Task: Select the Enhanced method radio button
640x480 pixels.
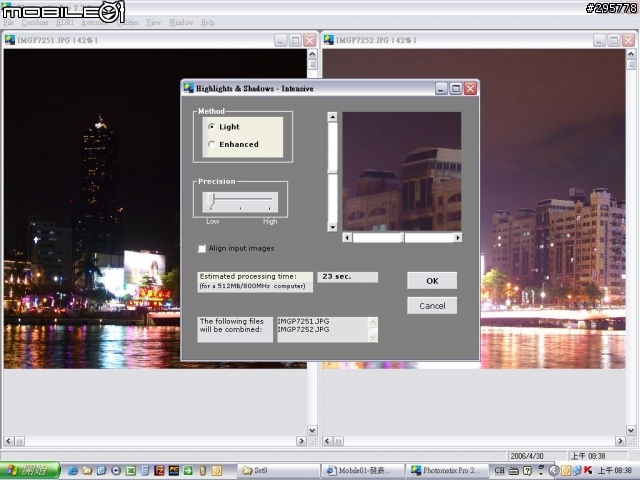Action: pos(211,144)
